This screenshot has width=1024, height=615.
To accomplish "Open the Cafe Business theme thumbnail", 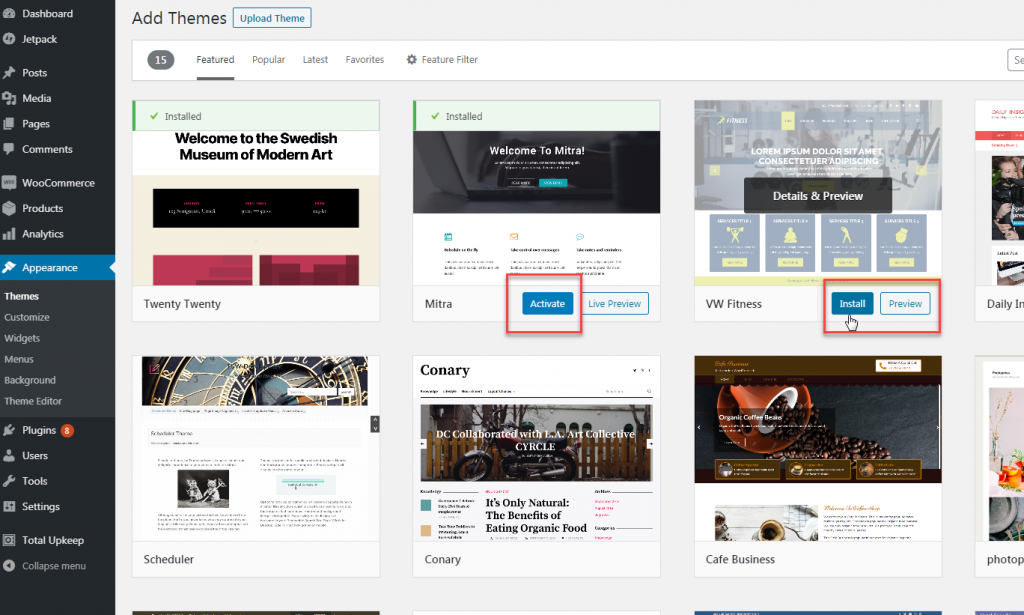I will click(x=818, y=448).
